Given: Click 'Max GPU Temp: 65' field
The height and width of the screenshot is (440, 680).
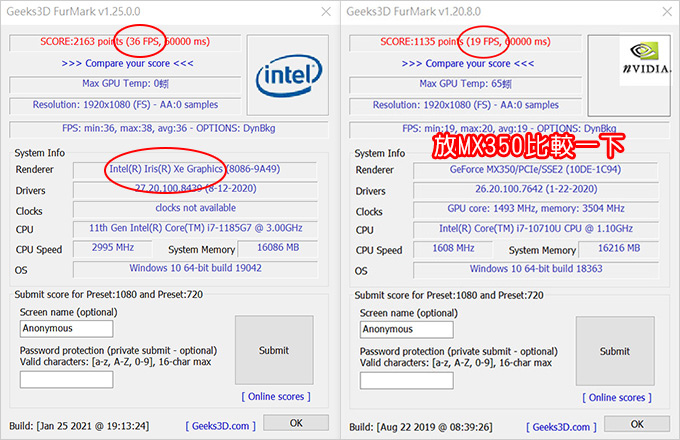Looking at the screenshot, I should pos(465,84).
